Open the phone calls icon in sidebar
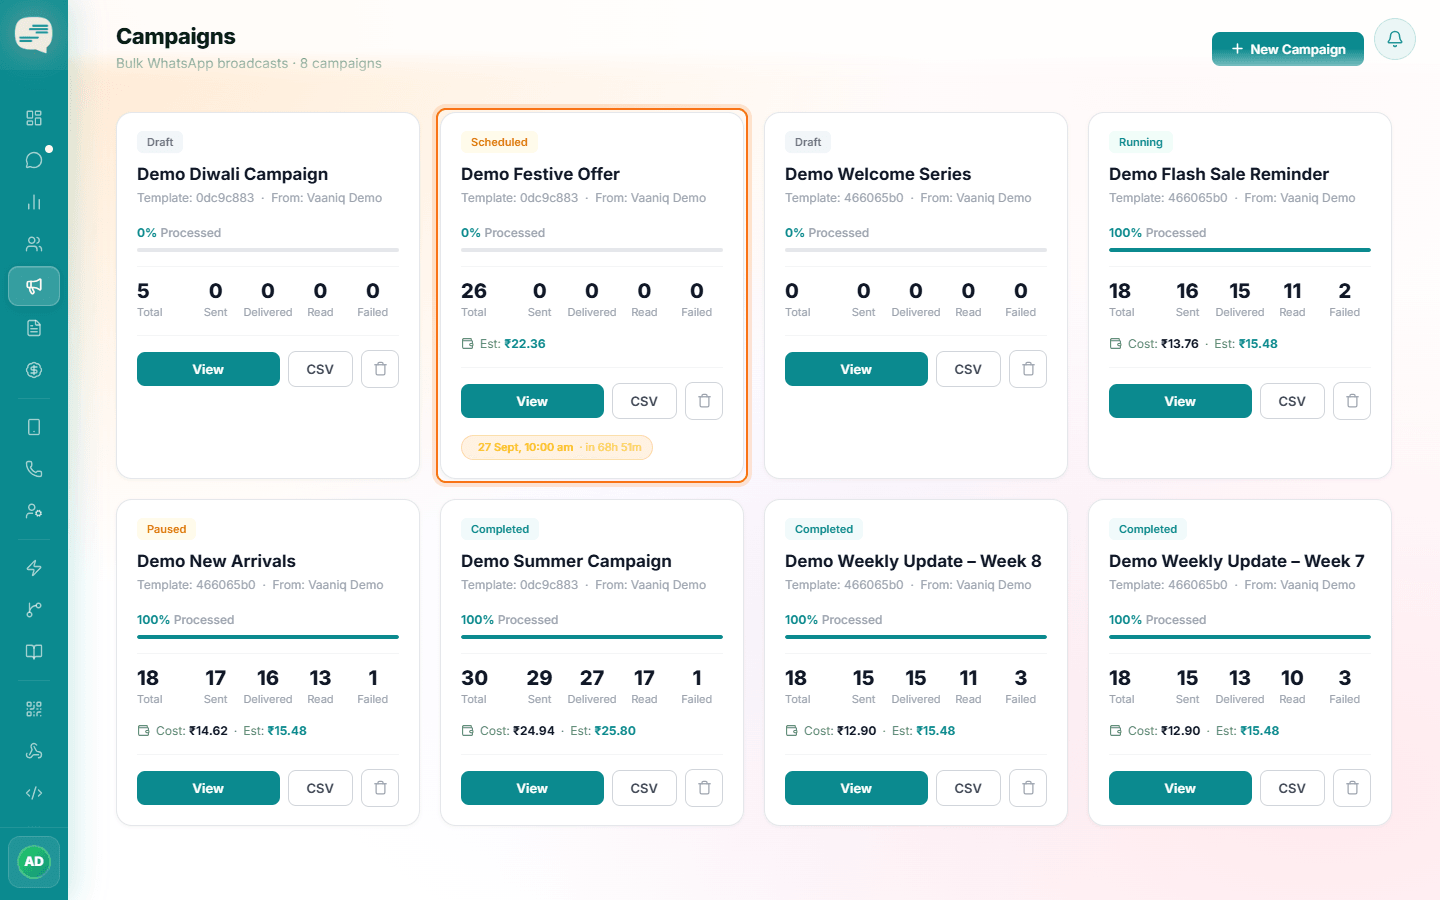The height and width of the screenshot is (900, 1440). click(x=34, y=469)
